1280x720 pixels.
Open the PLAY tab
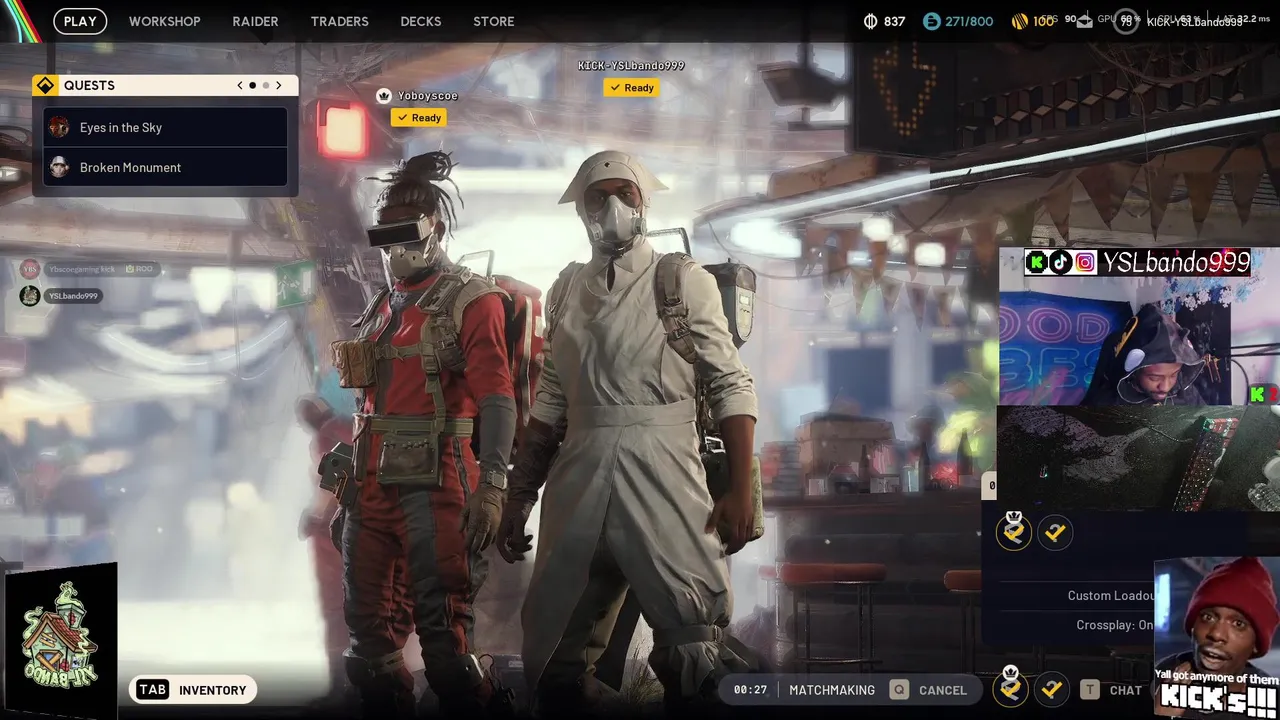(80, 21)
